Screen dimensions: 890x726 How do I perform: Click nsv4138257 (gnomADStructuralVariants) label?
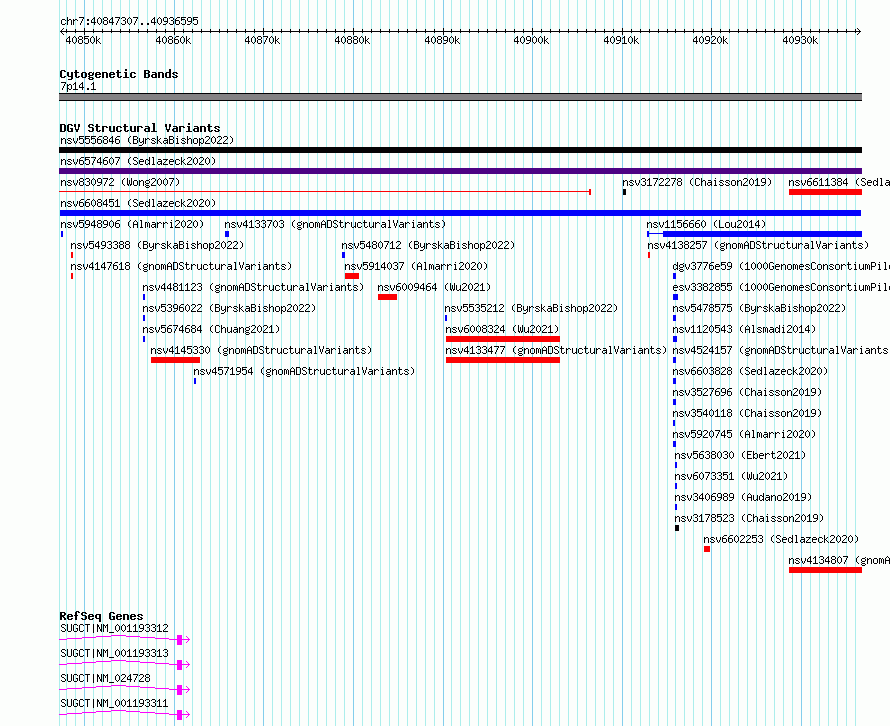point(758,245)
